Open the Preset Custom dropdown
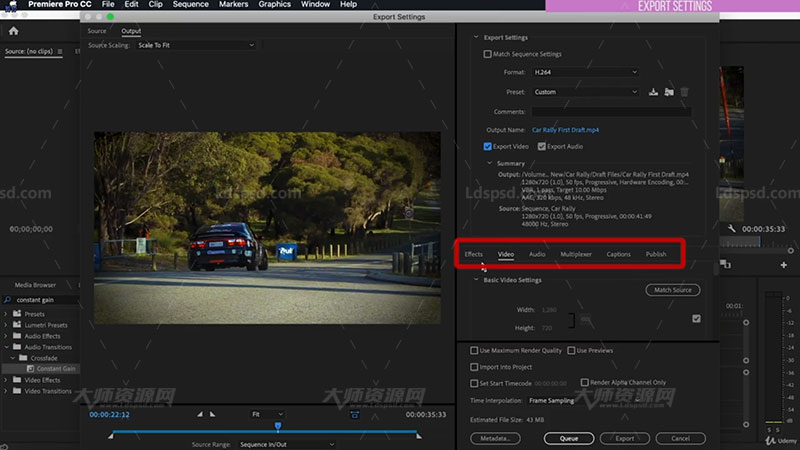 click(585, 92)
